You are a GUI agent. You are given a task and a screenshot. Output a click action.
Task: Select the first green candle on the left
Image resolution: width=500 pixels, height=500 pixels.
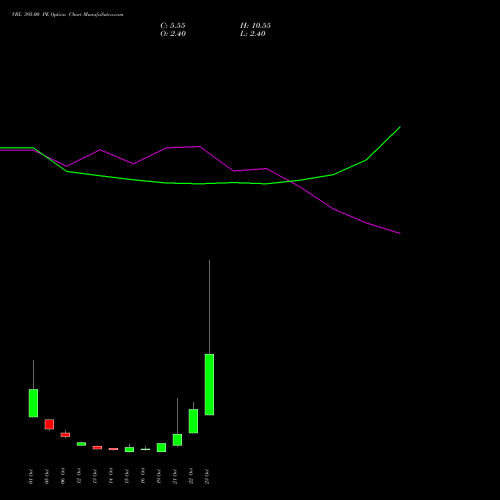(33, 403)
